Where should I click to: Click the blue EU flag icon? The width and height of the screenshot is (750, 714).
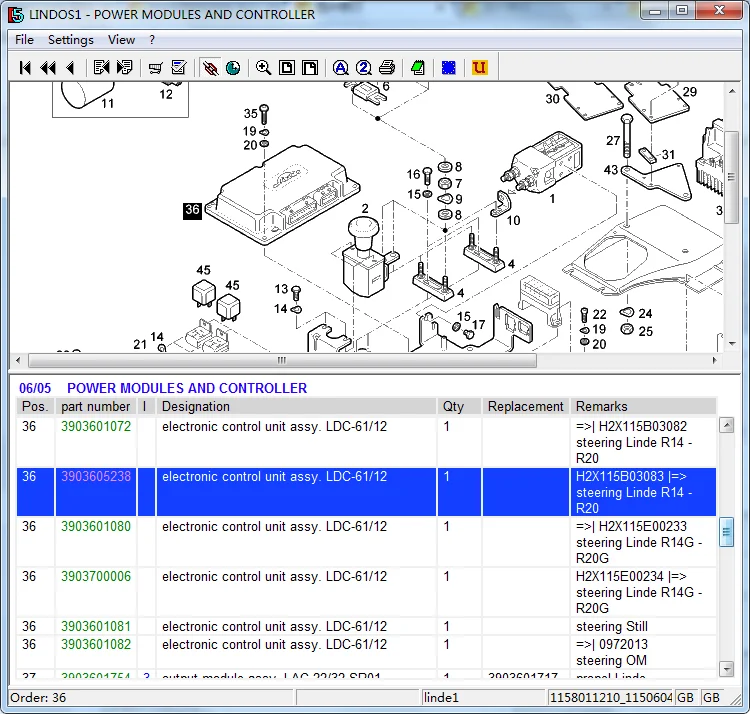[448, 68]
